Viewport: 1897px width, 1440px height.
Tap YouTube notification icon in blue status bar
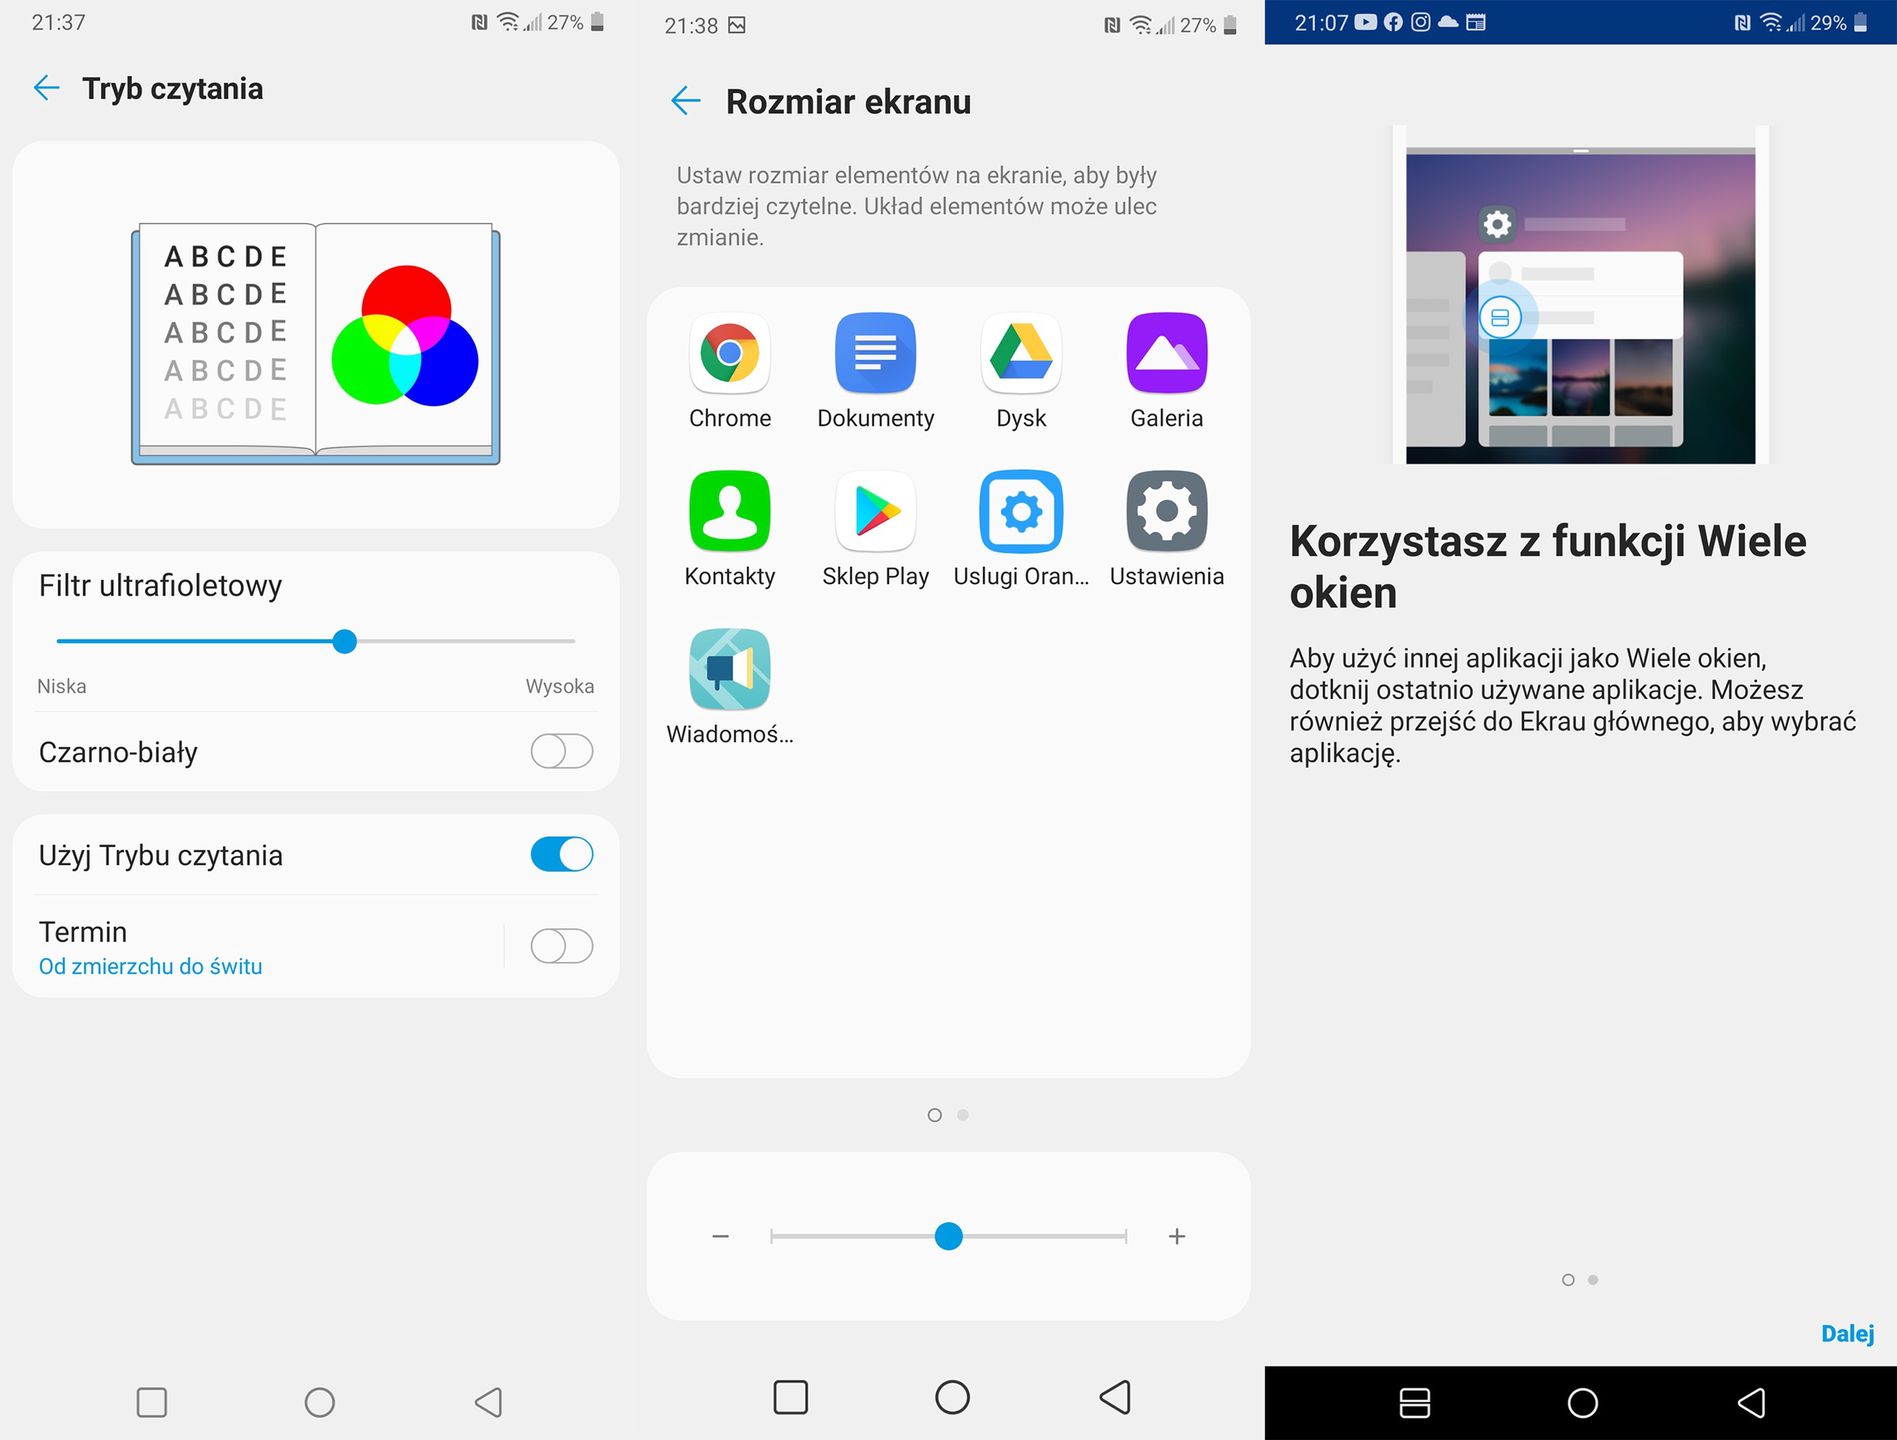(1365, 22)
